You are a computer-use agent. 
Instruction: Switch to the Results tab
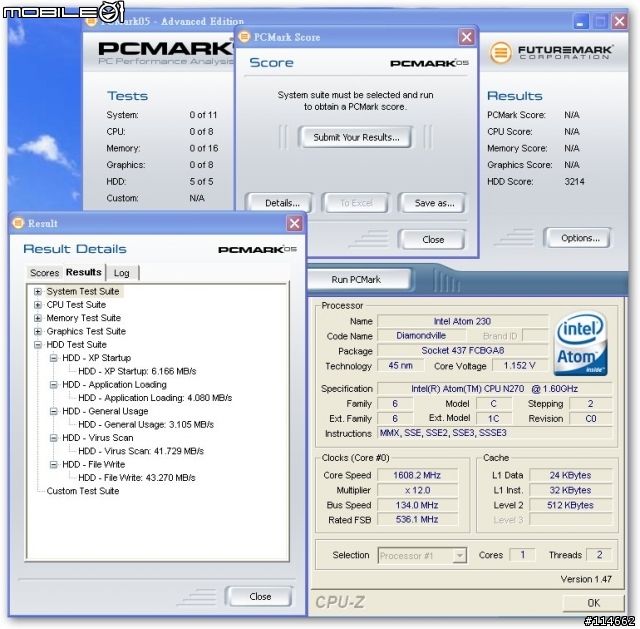(x=84, y=272)
